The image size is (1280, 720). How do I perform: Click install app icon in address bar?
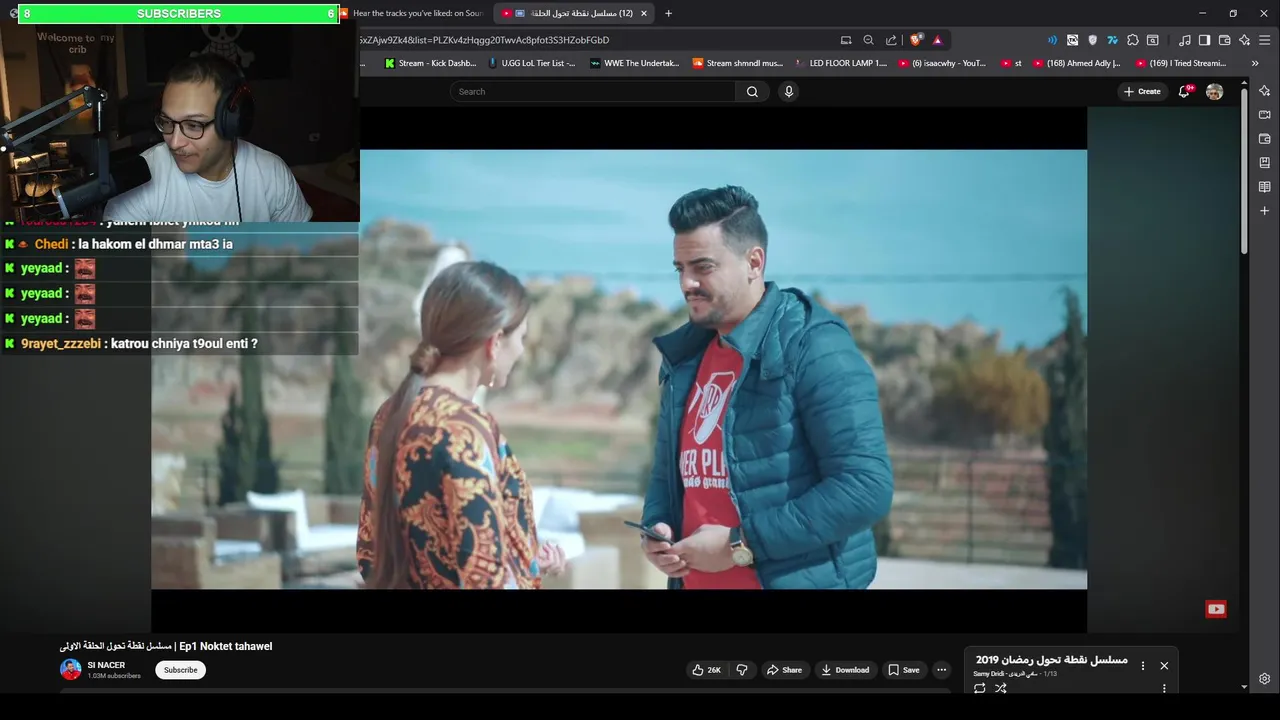click(x=846, y=40)
